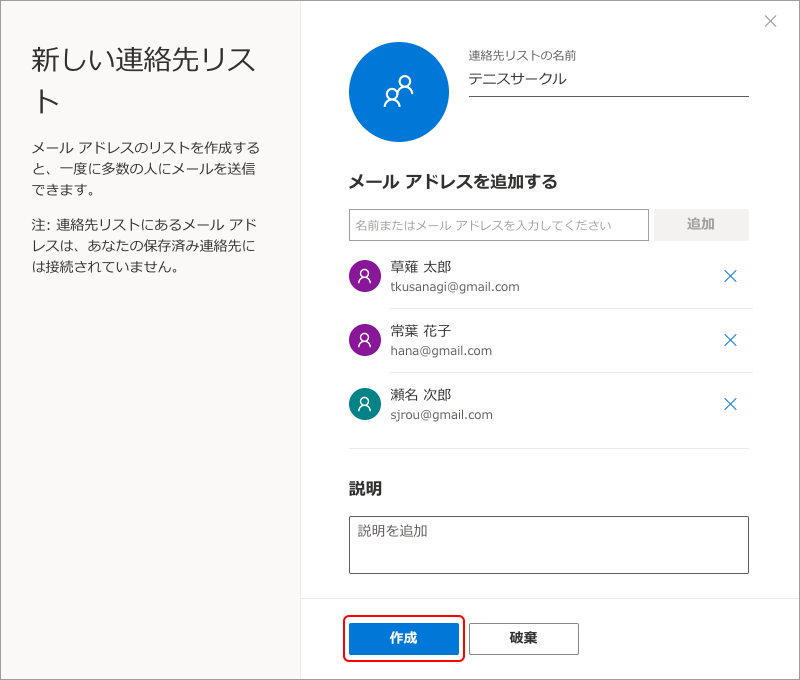Click the purple avatar for 常葉 花子
Screen dimensions: 800x680
point(365,340)
